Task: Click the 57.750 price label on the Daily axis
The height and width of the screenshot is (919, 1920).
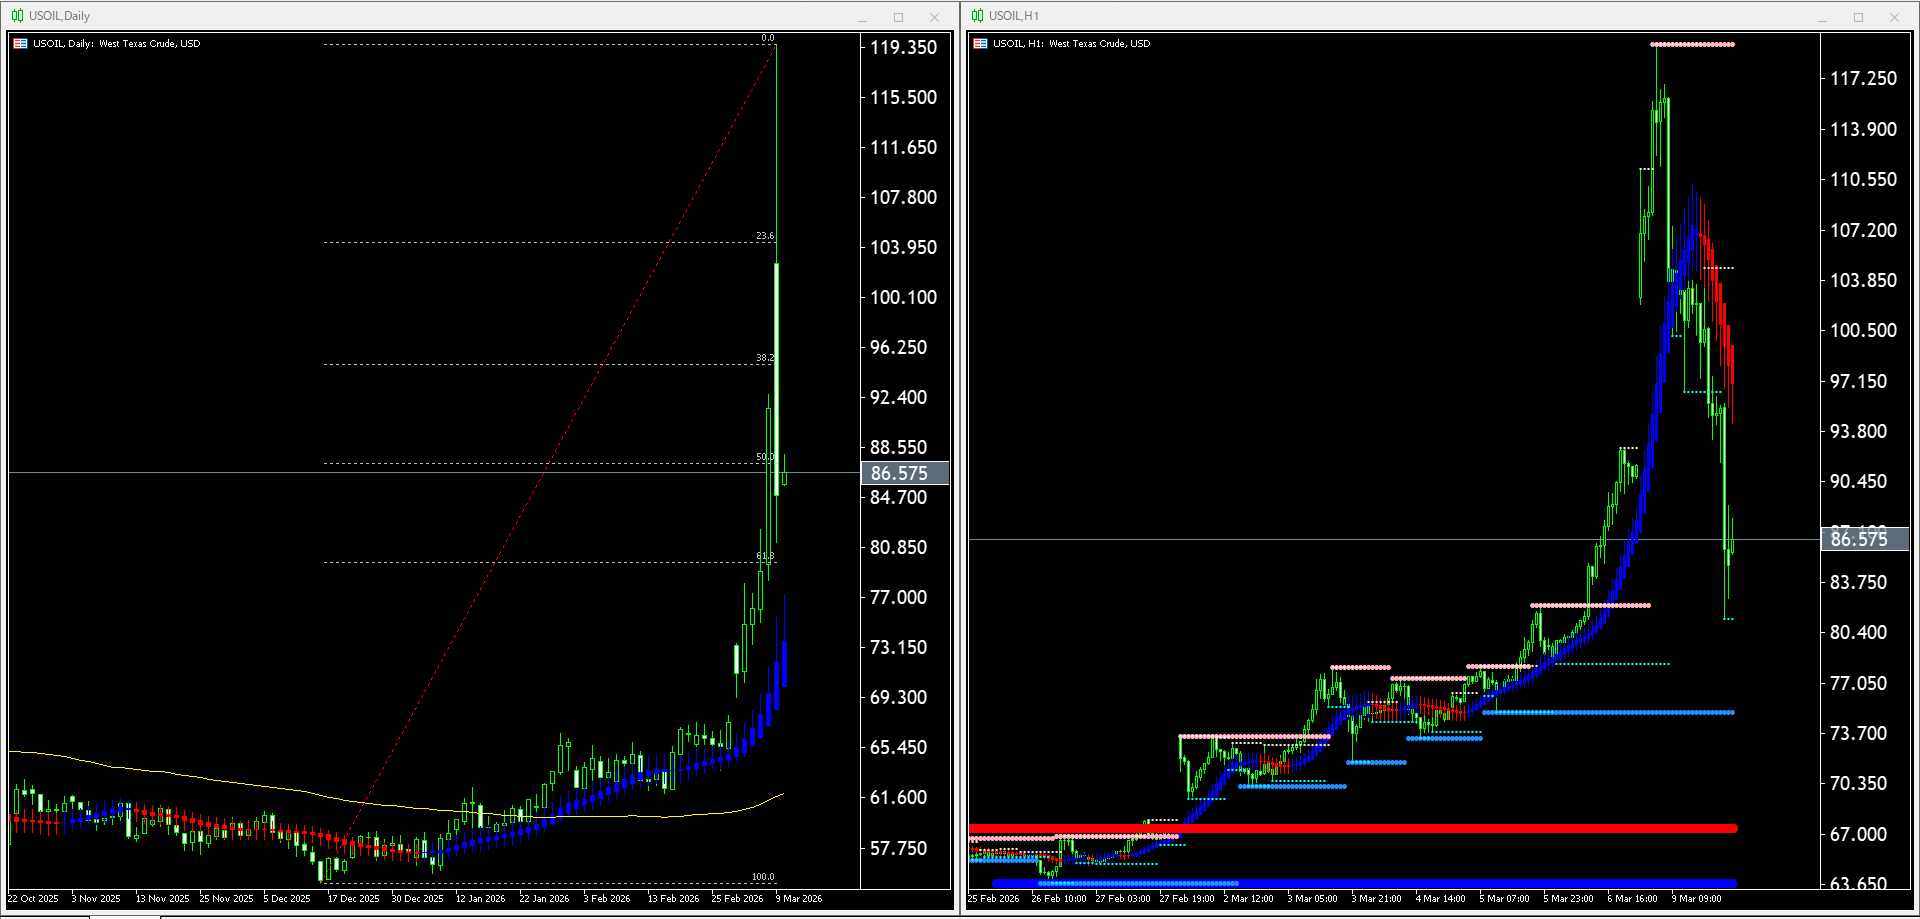Action: click(x=898, y=848)
